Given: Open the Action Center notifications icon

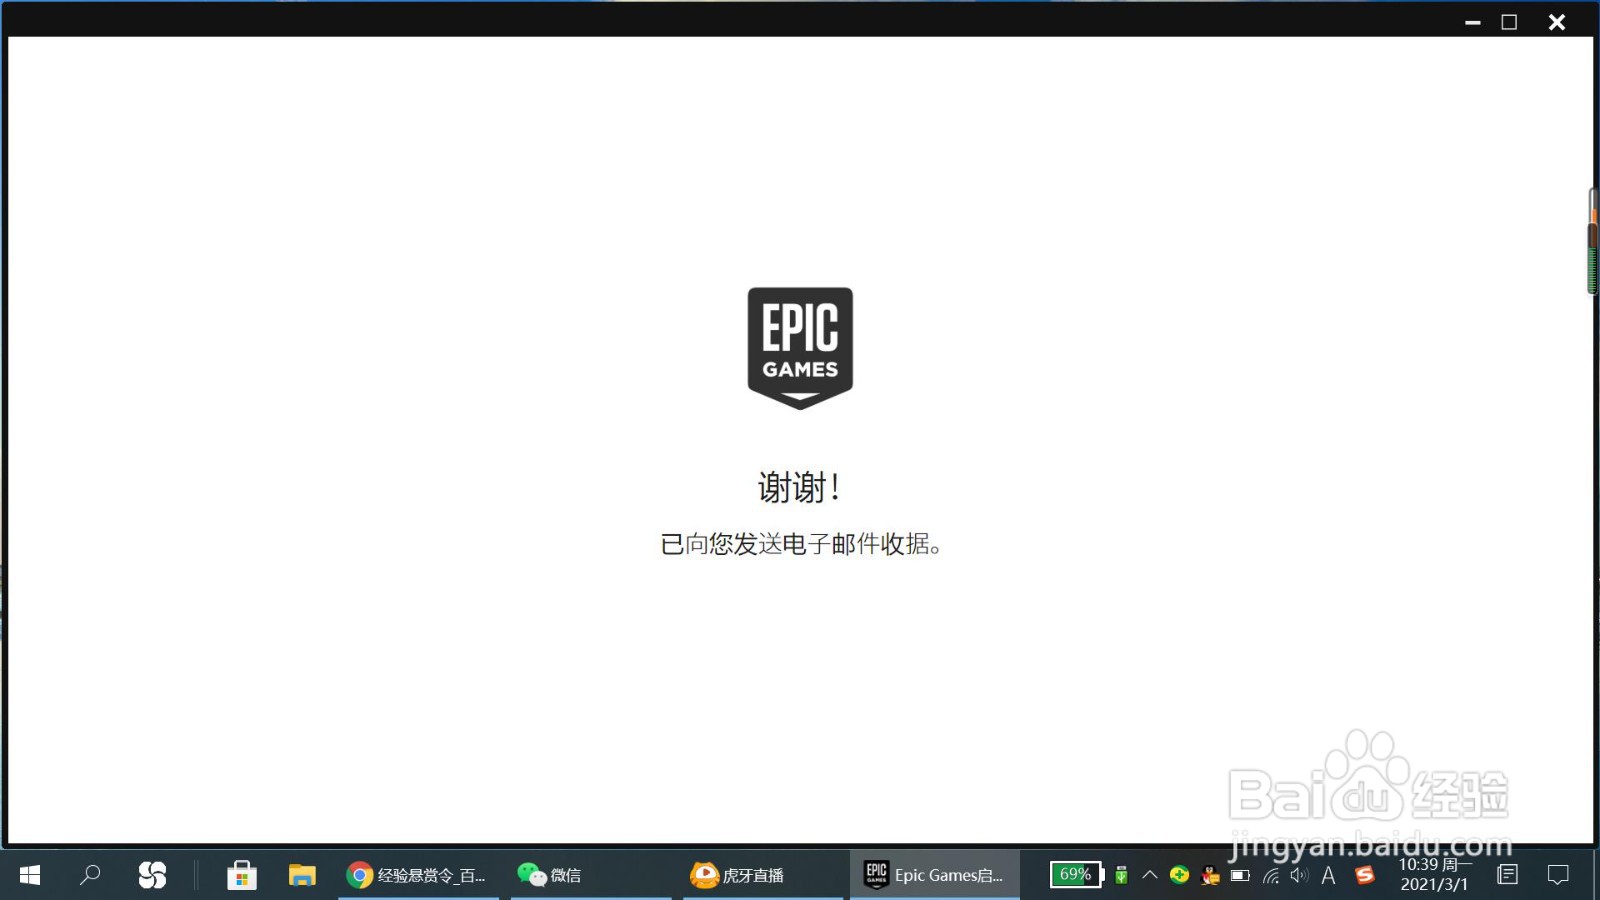Looking at the screenshot, I should [1558, 875].
